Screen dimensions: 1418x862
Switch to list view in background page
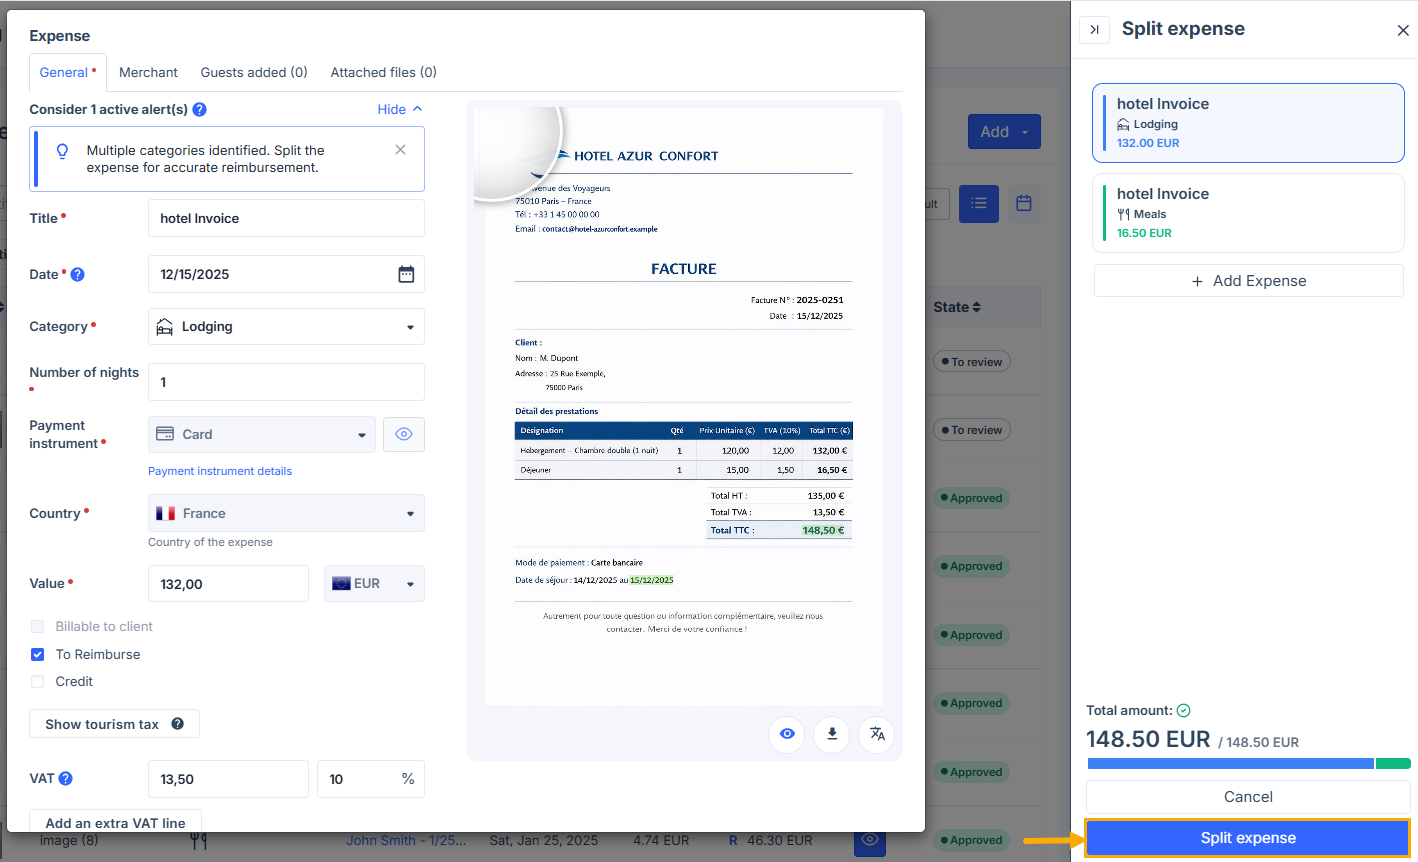pos(979,203)
